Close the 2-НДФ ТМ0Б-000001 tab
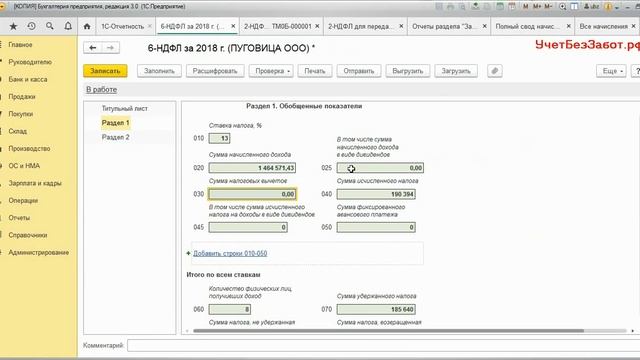The height and width of the screenshot is (360, 640). point(317,26)
